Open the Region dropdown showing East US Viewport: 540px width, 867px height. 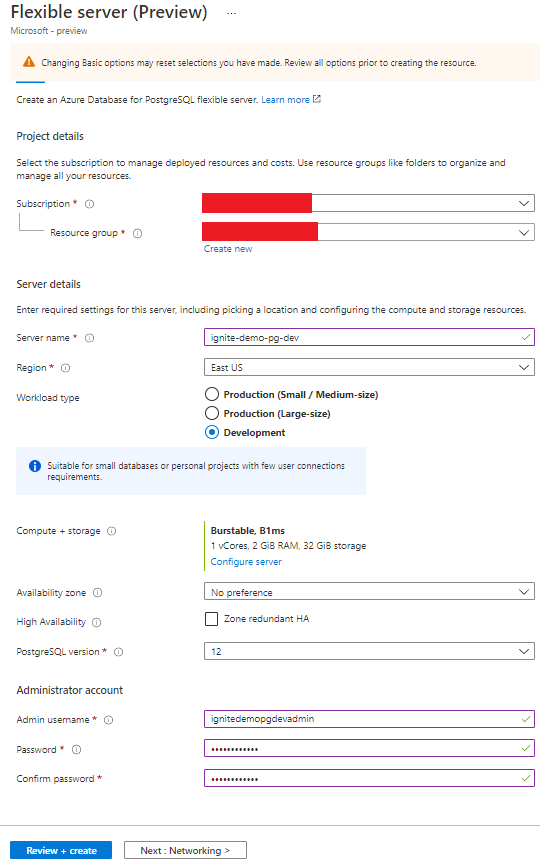click(369, 367)
